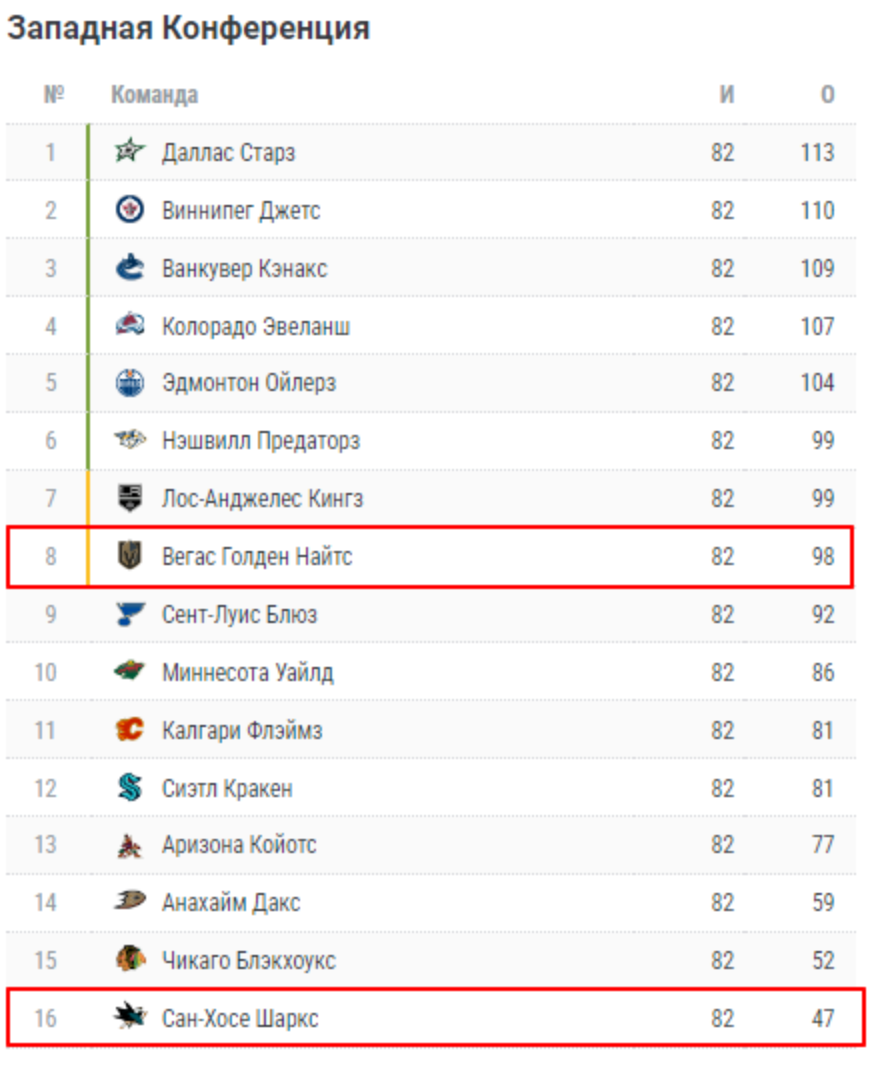
Task: Open the Нэшвилл Предаторз team link
Action: click(x=260, y=441)
